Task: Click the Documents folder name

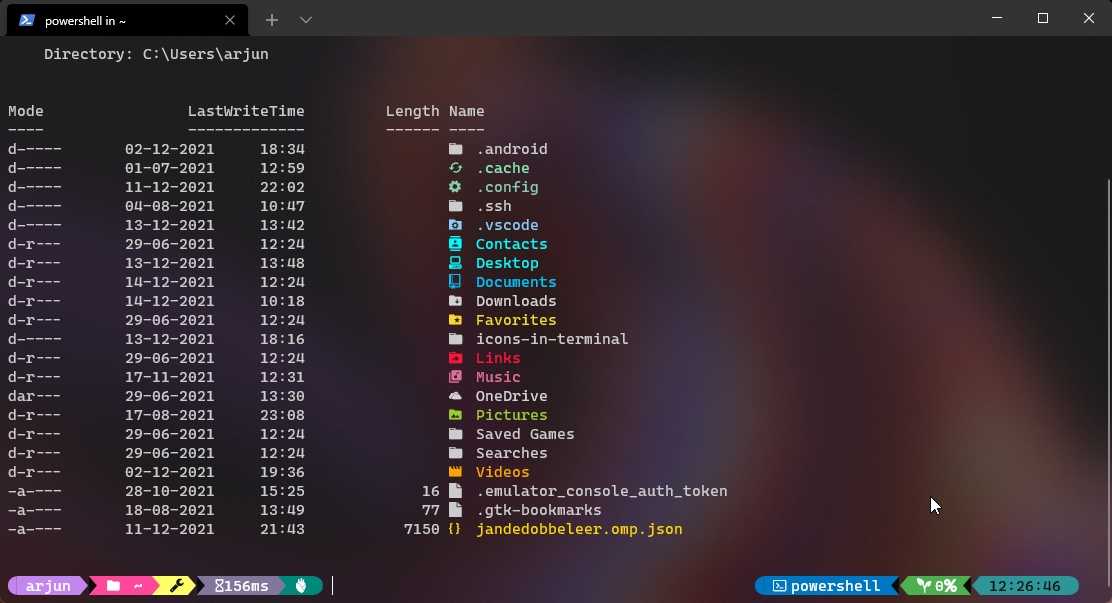Action: (516, 282)
